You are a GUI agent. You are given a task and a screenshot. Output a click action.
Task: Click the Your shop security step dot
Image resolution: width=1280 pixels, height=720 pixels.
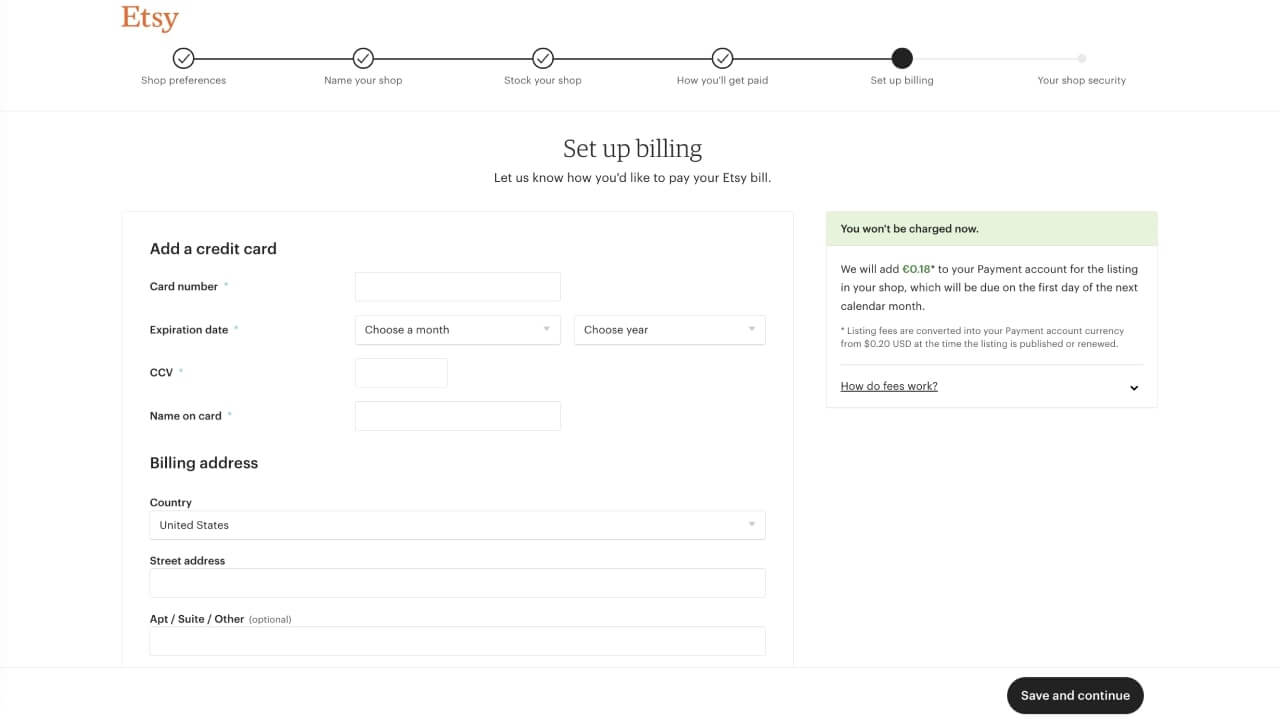coord(1081,57)
